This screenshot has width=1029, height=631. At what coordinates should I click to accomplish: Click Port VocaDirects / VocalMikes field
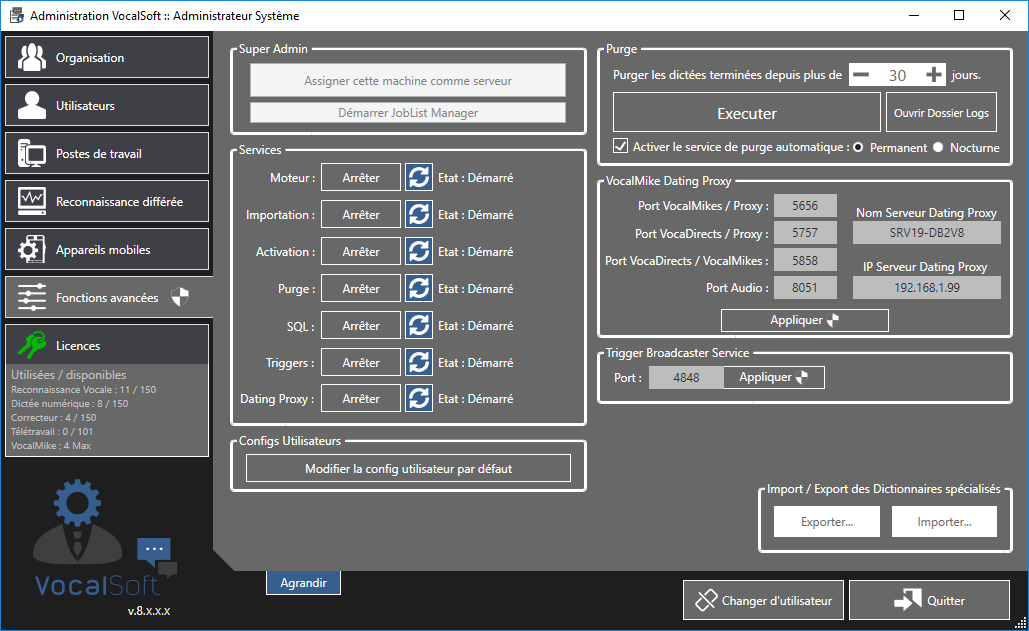(x=805, y=260)
